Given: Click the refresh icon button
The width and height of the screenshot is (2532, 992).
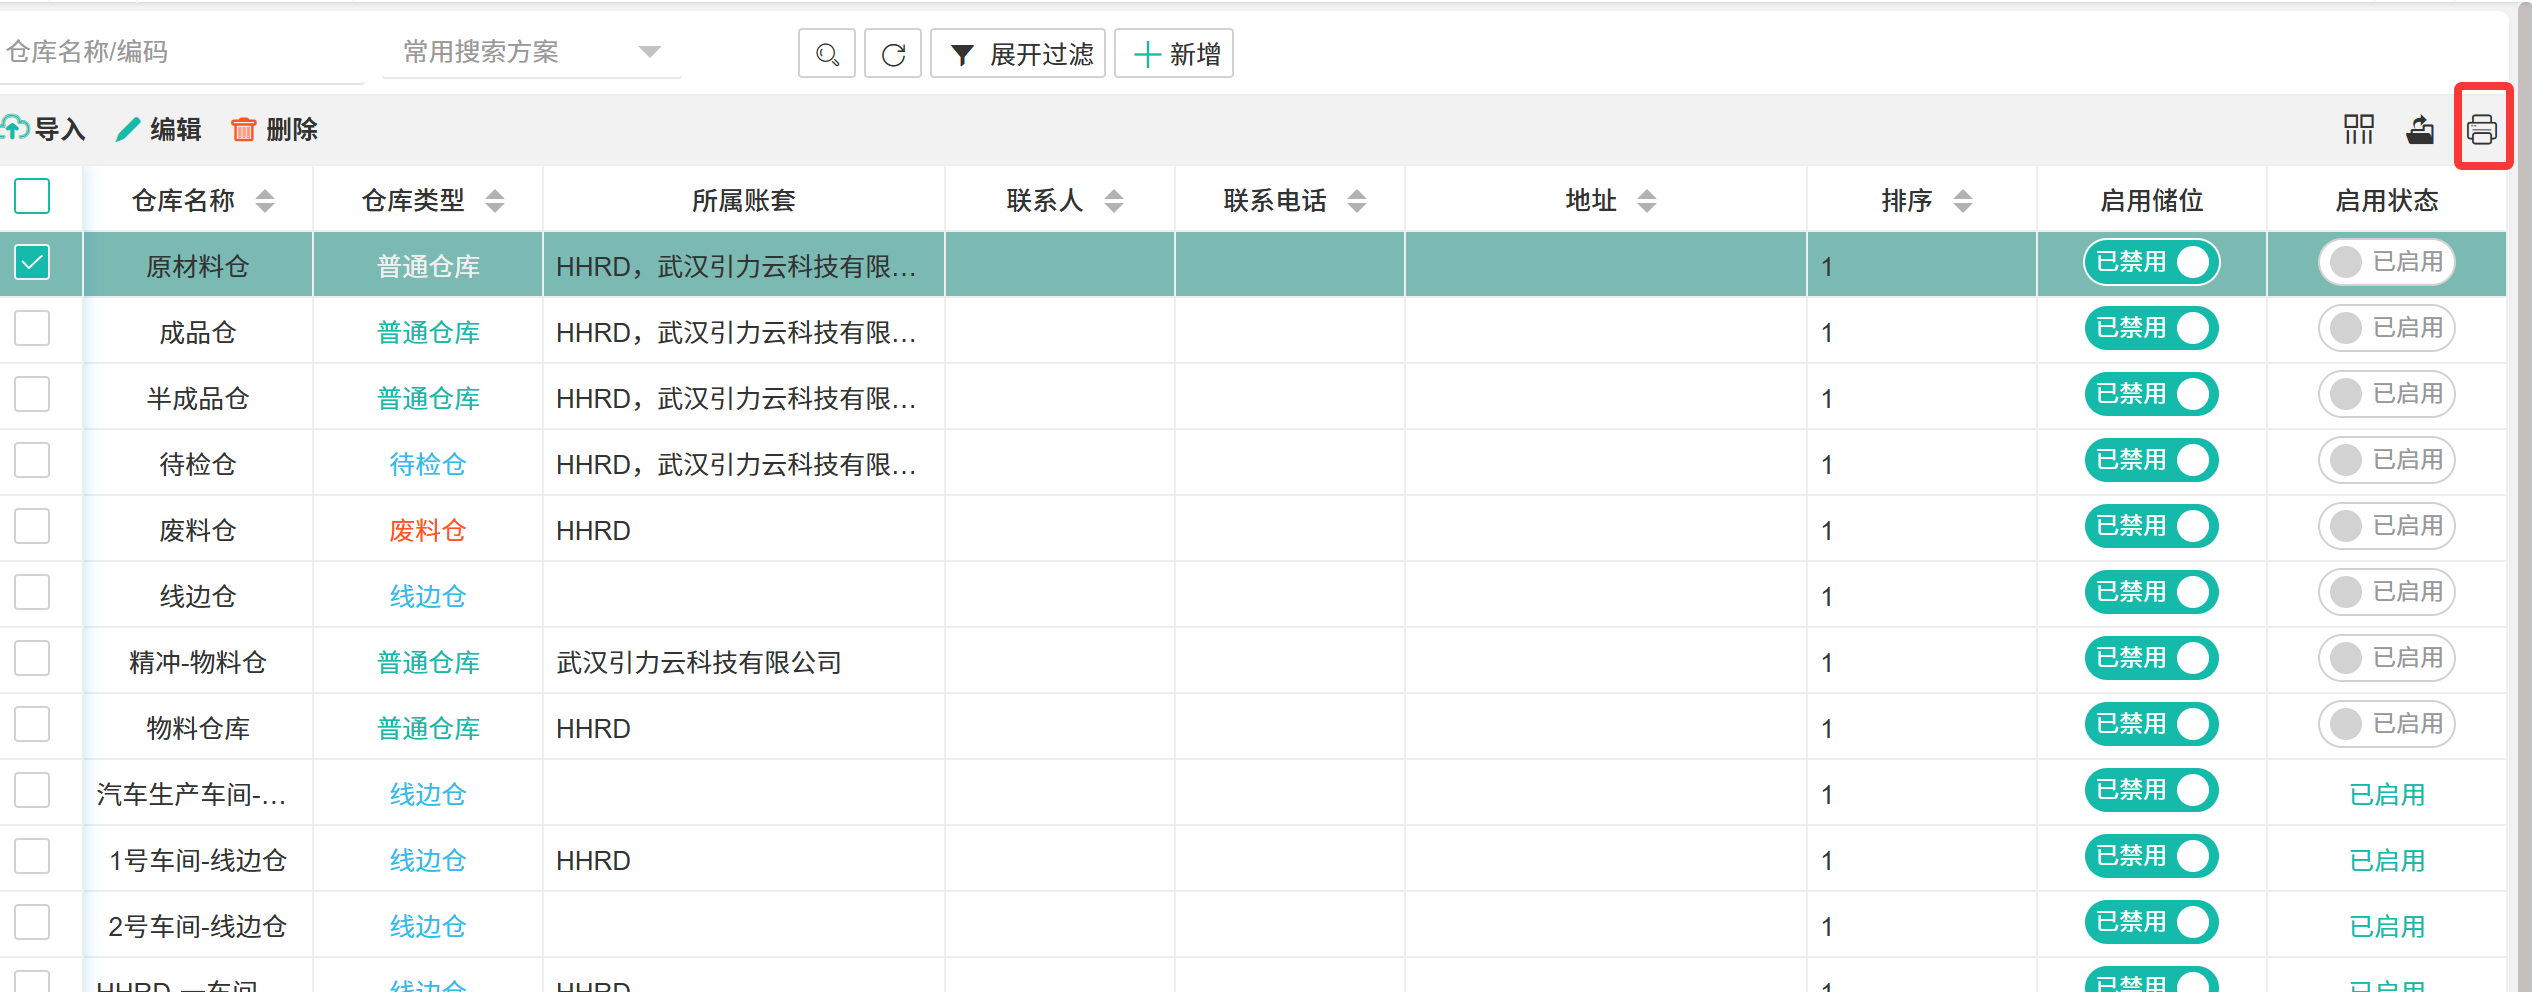Looking at the screenshot, I should [x=892, y=54].
